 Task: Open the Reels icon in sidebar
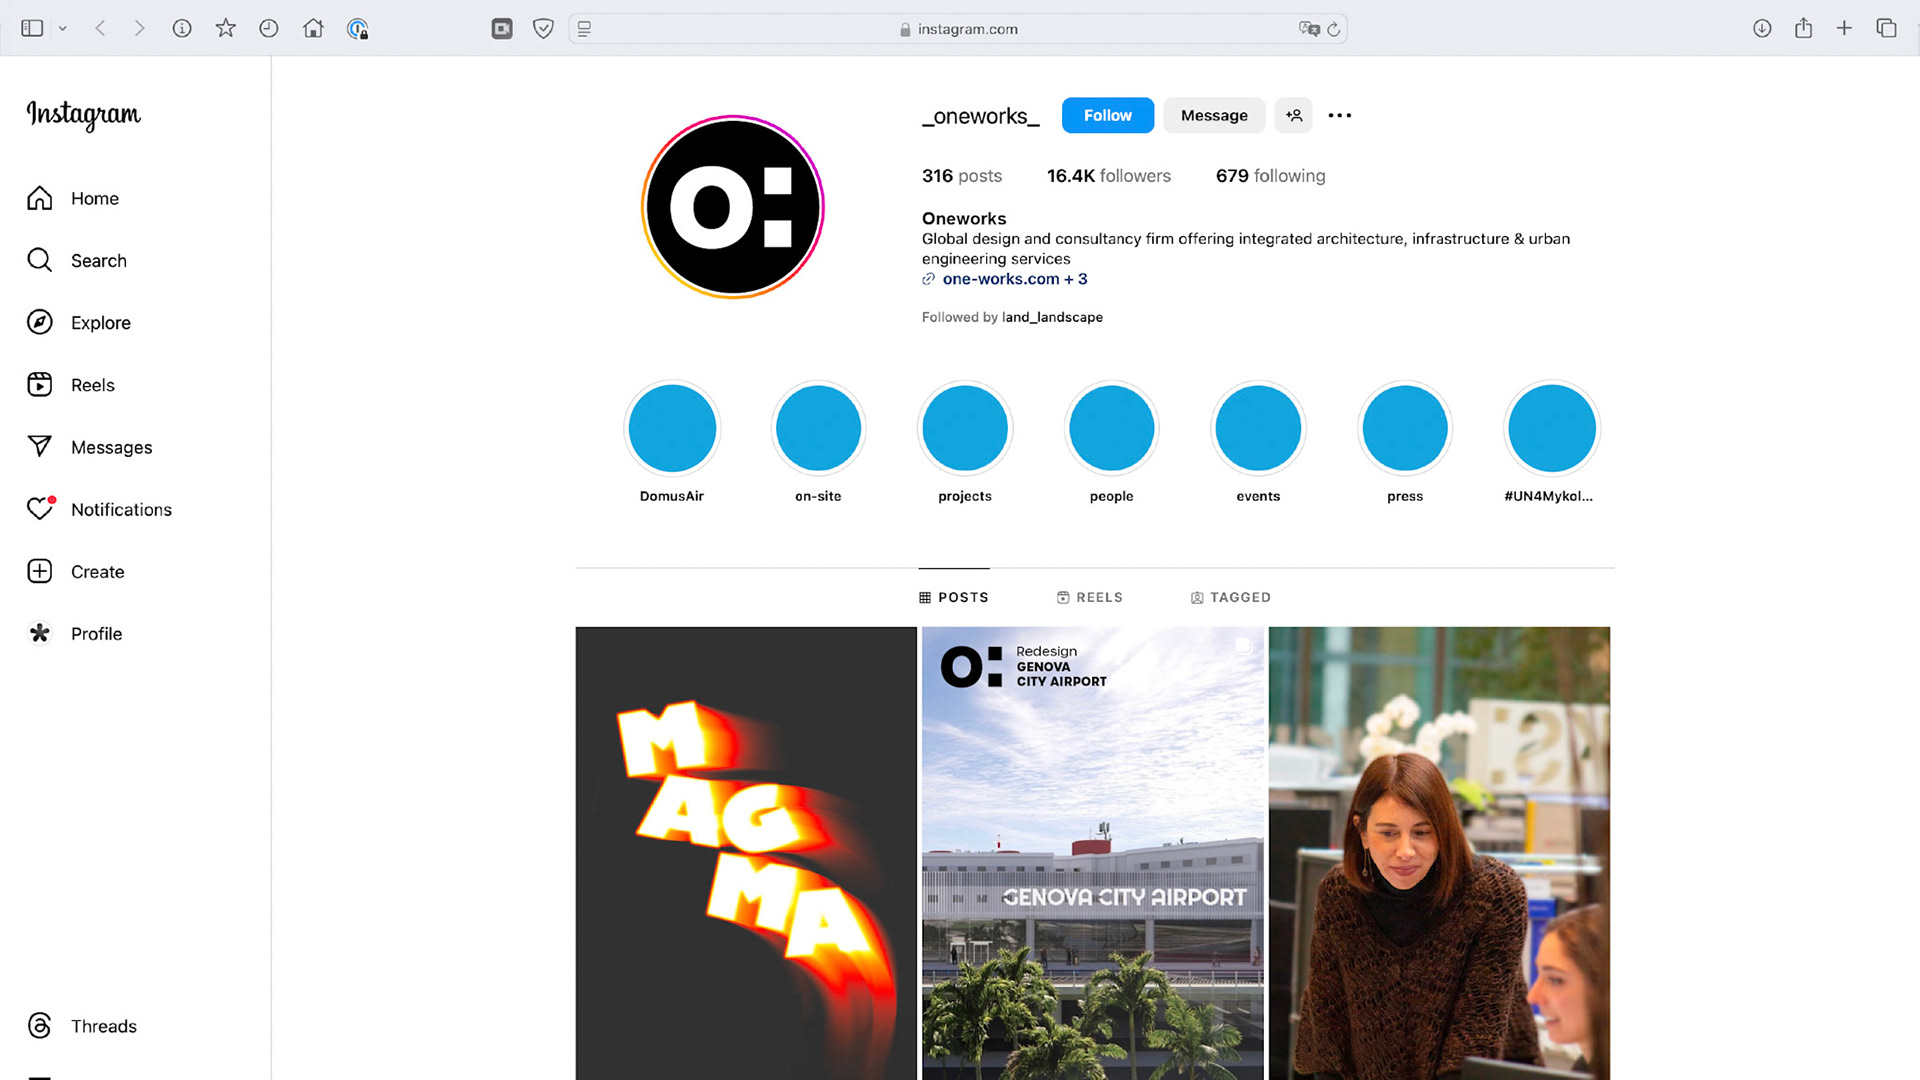point(40,384)
